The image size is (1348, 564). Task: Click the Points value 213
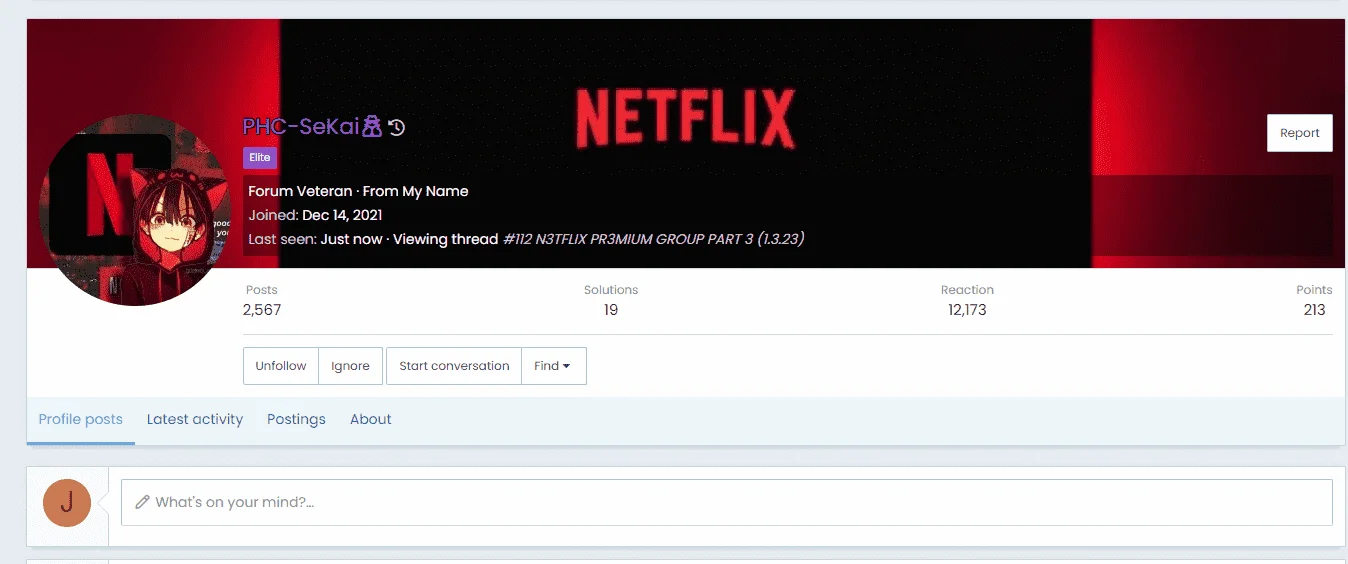click(1315, 310)
